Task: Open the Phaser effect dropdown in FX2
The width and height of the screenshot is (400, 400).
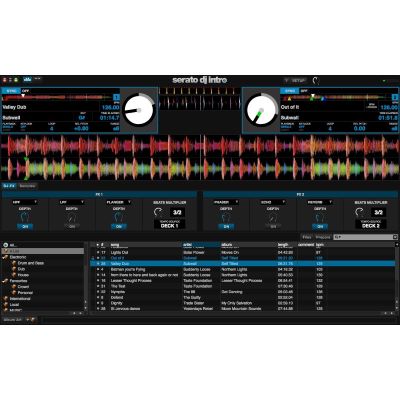Action: [226, 202]
